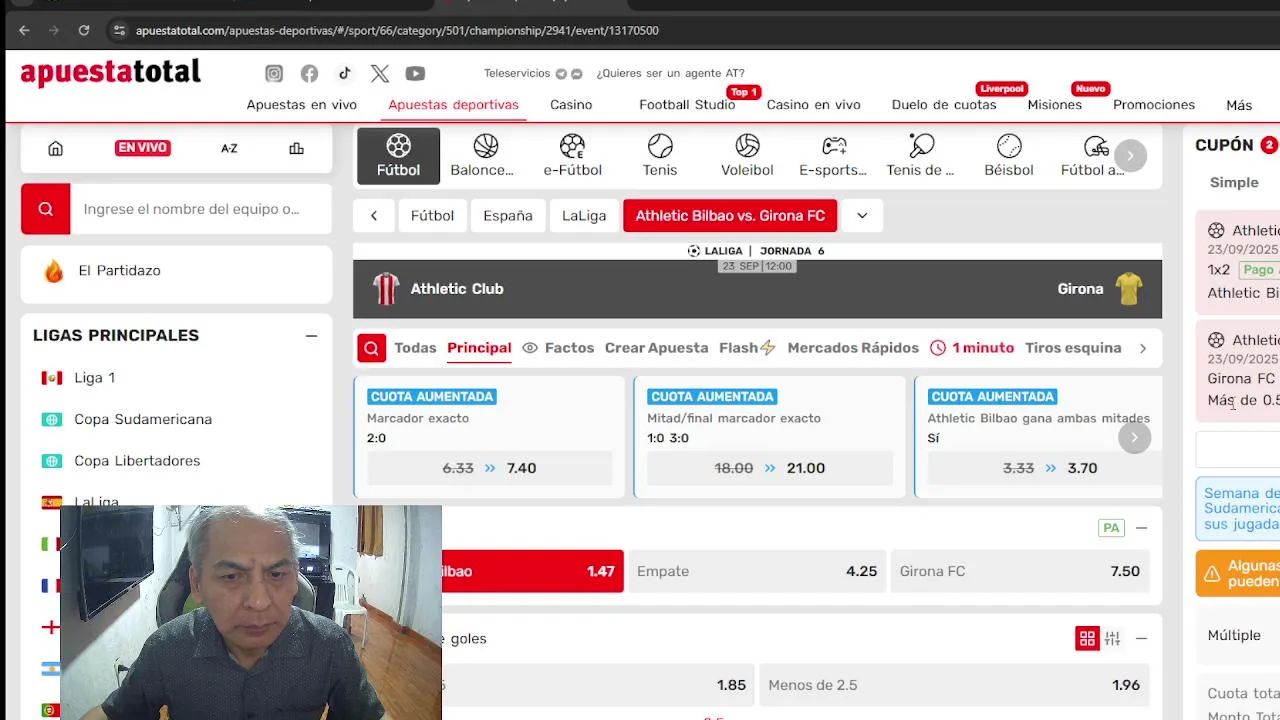Select the Tenis de mesa icon
This screenshot has width=1280, height=720.
click(921, 156)
